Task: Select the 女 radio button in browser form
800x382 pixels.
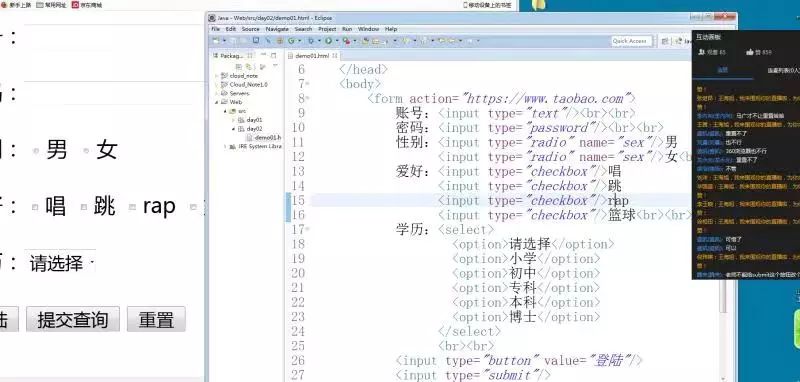Action: pyautogui.click(x=86, y=151)
